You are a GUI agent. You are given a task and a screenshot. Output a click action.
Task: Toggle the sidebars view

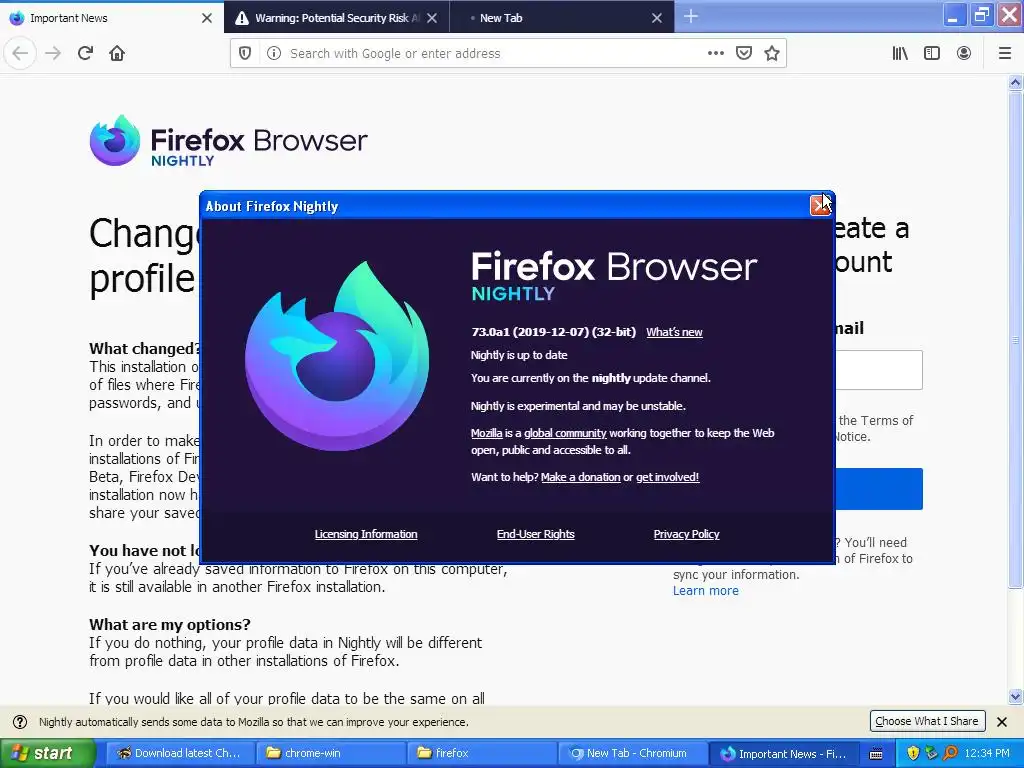932,53
